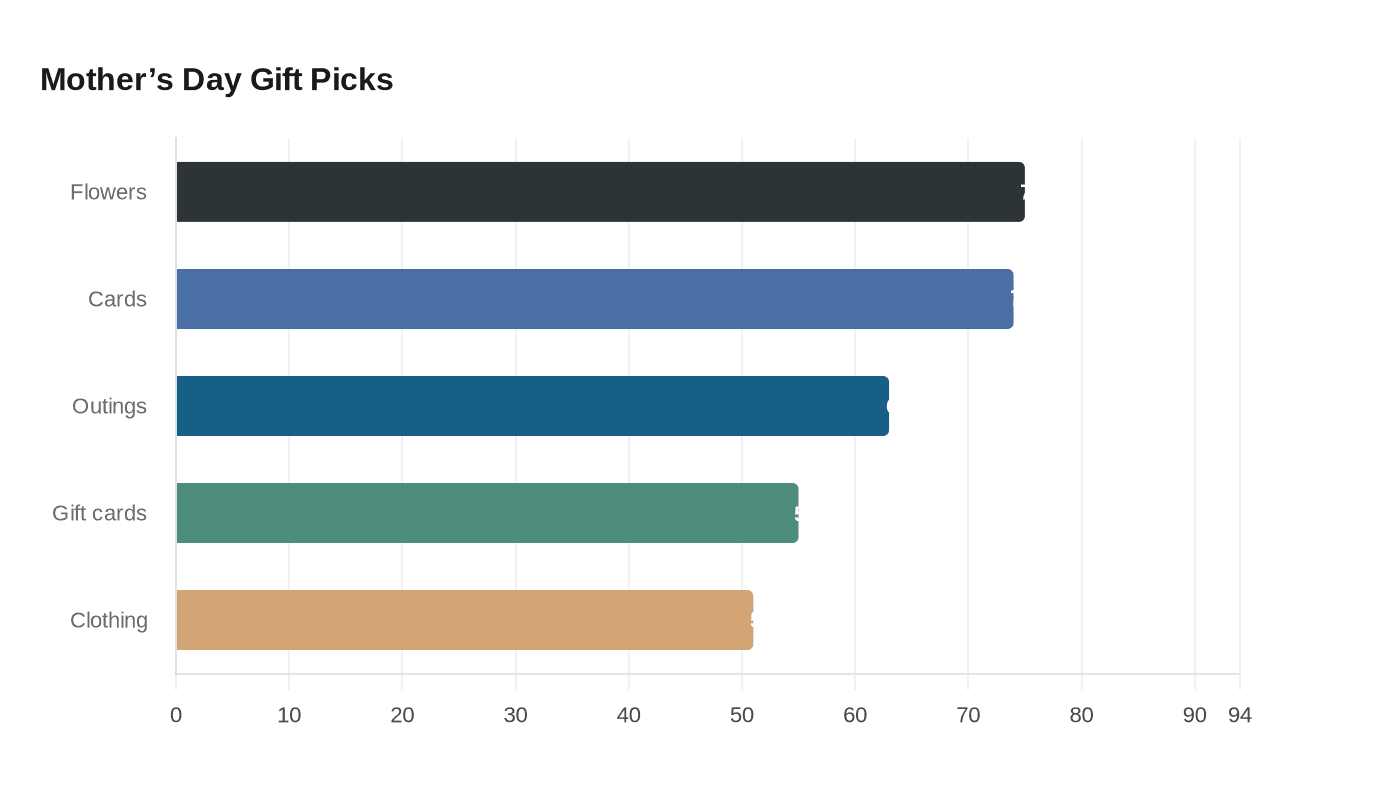Select x-axis value 50

(x=742, y=715)
